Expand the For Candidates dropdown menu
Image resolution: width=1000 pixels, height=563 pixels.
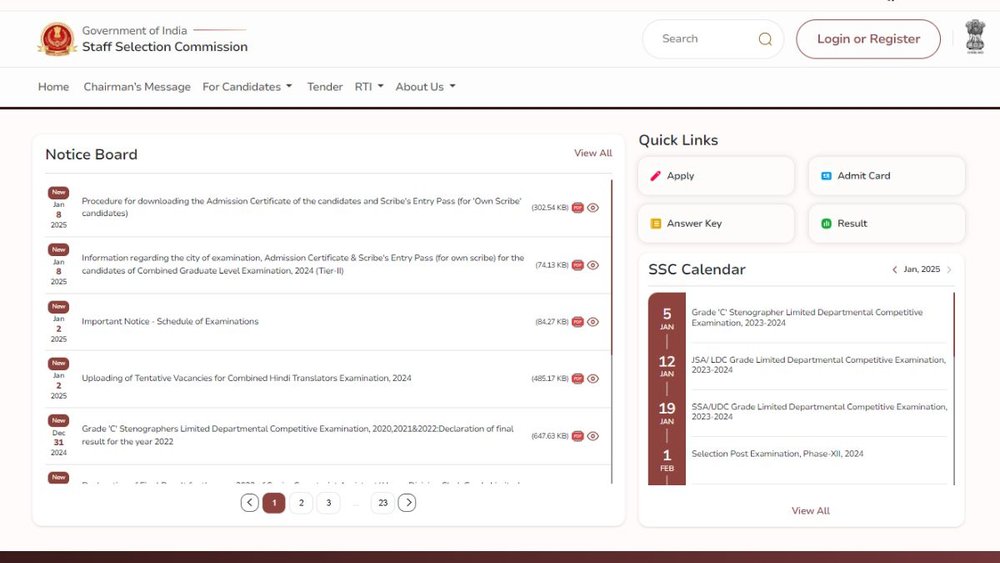point(247,87)
